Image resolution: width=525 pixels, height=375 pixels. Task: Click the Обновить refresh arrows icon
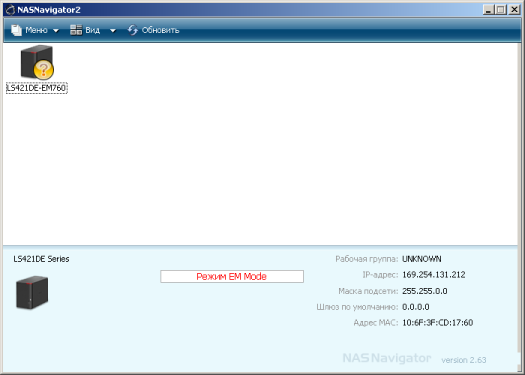(133, 30)
